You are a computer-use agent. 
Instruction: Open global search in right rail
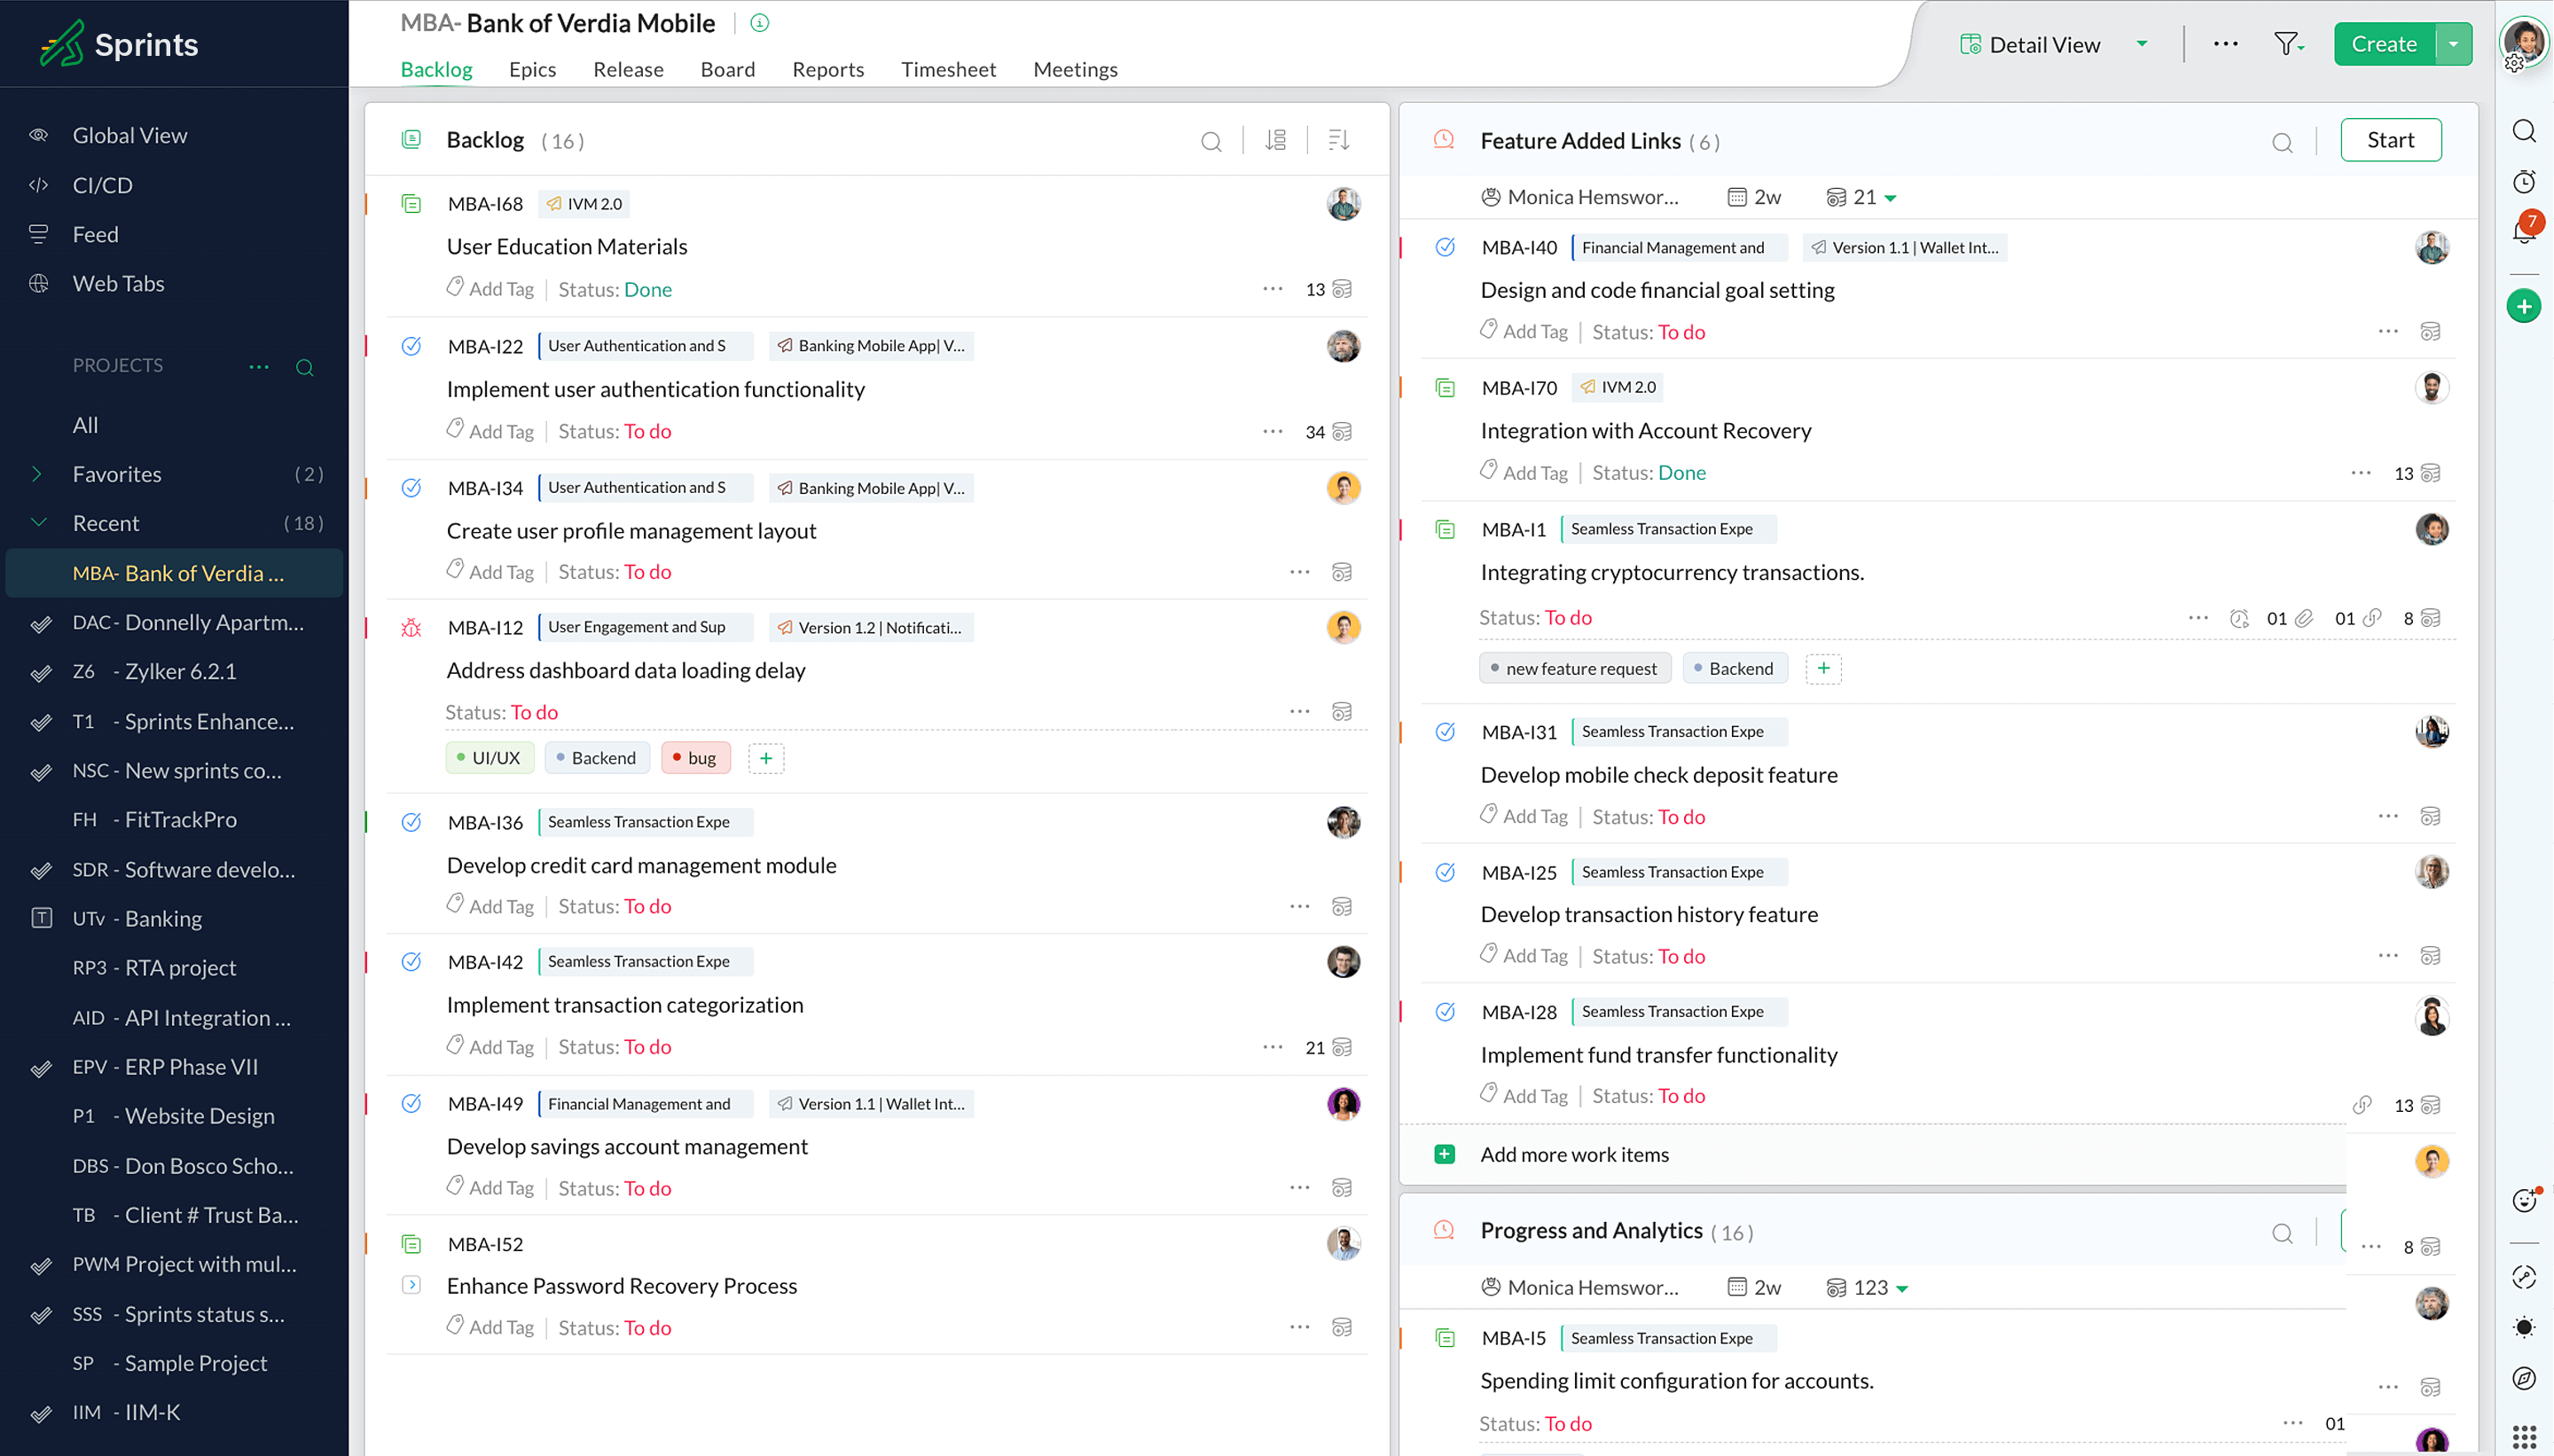pyautogui.click(x=2524, y=131)
